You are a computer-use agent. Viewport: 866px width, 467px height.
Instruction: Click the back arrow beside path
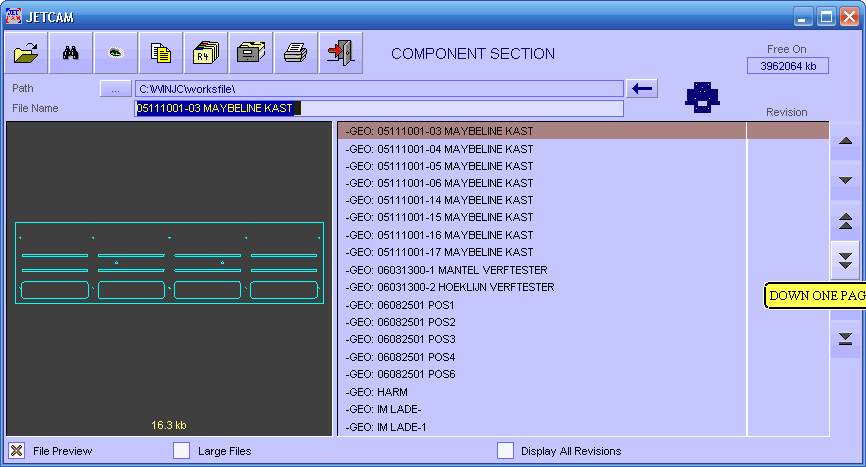pos(642,88)
